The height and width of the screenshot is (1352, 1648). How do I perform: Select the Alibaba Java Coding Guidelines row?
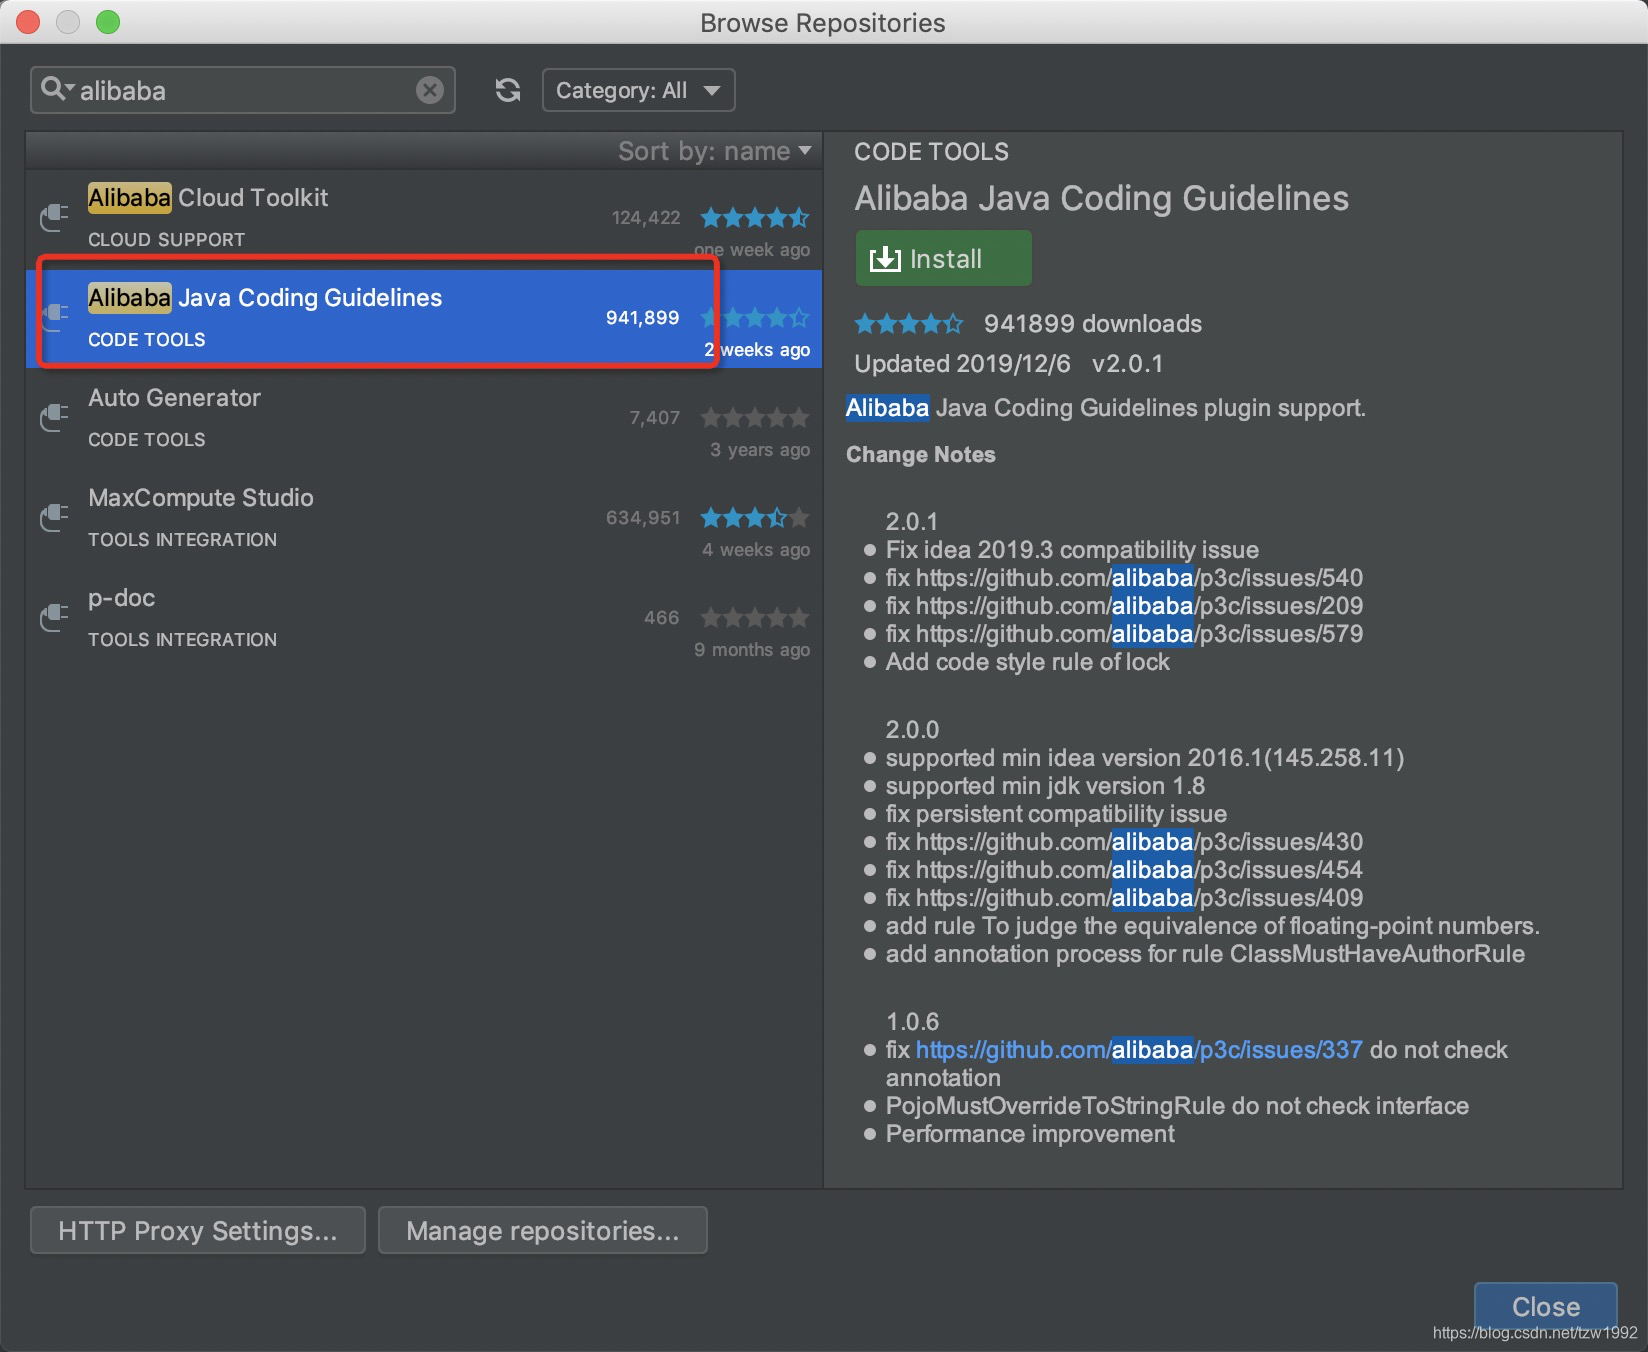pyautogui.click(x=424, y=319)
